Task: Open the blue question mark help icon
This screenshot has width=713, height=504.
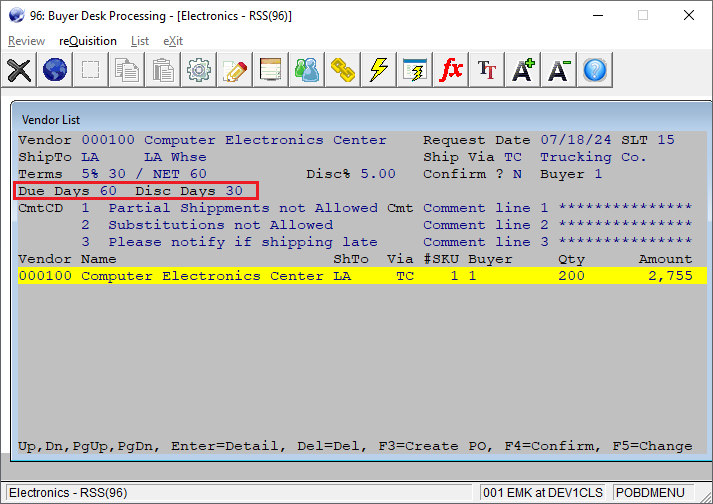Action: coord(595,70)
